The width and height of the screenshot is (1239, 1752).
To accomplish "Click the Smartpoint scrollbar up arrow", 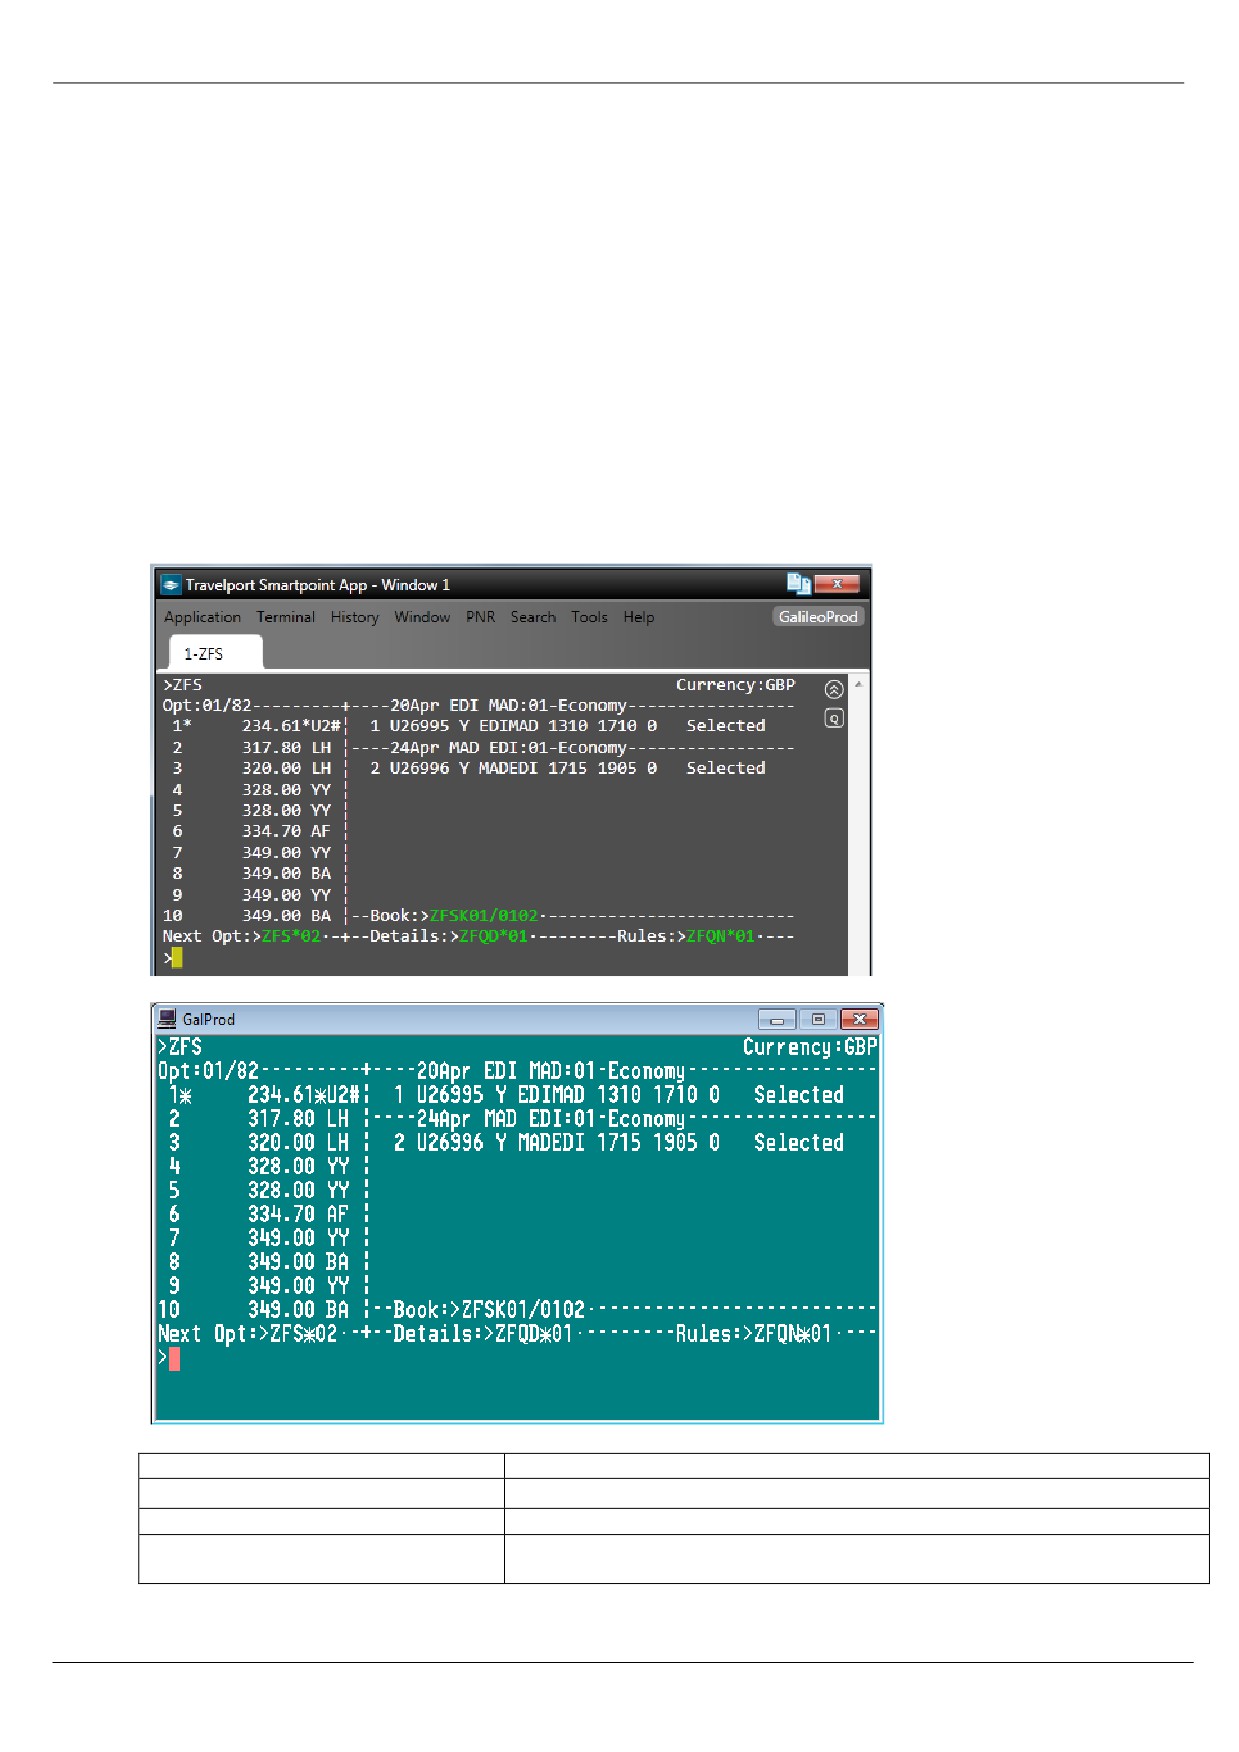I will coord(858,684).
